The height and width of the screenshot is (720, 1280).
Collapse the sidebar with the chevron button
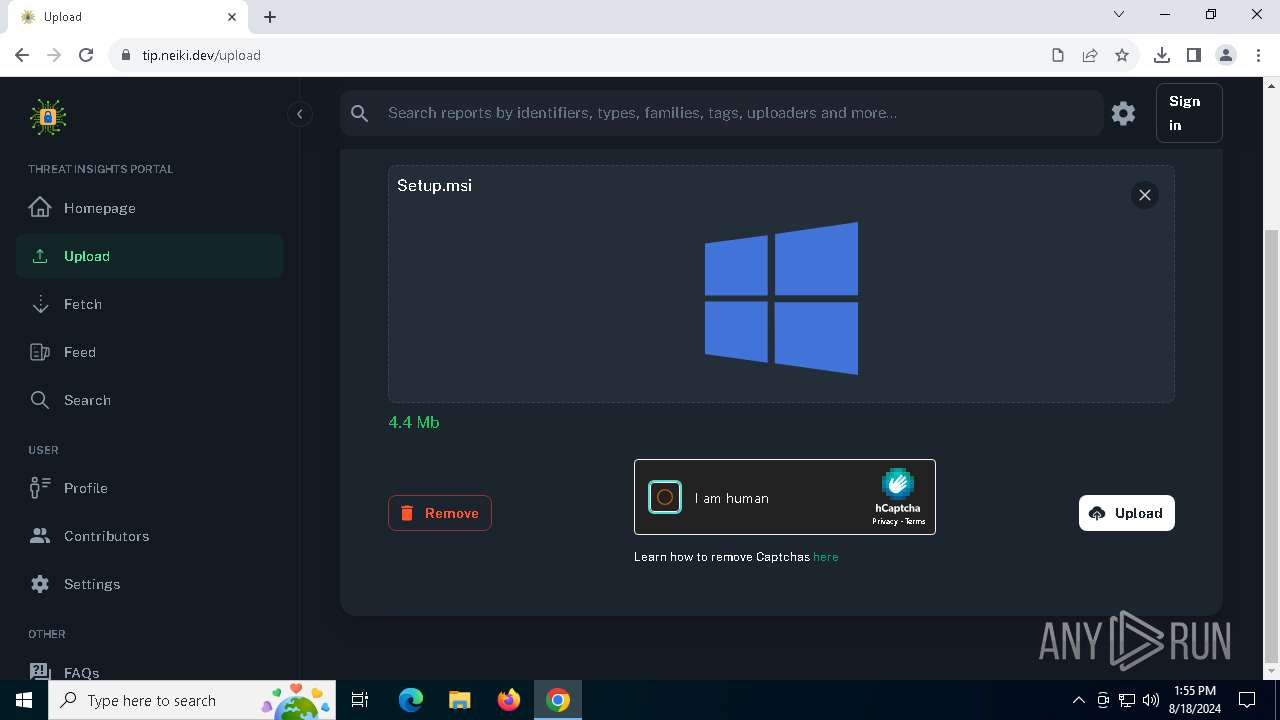tap(299, 114)
